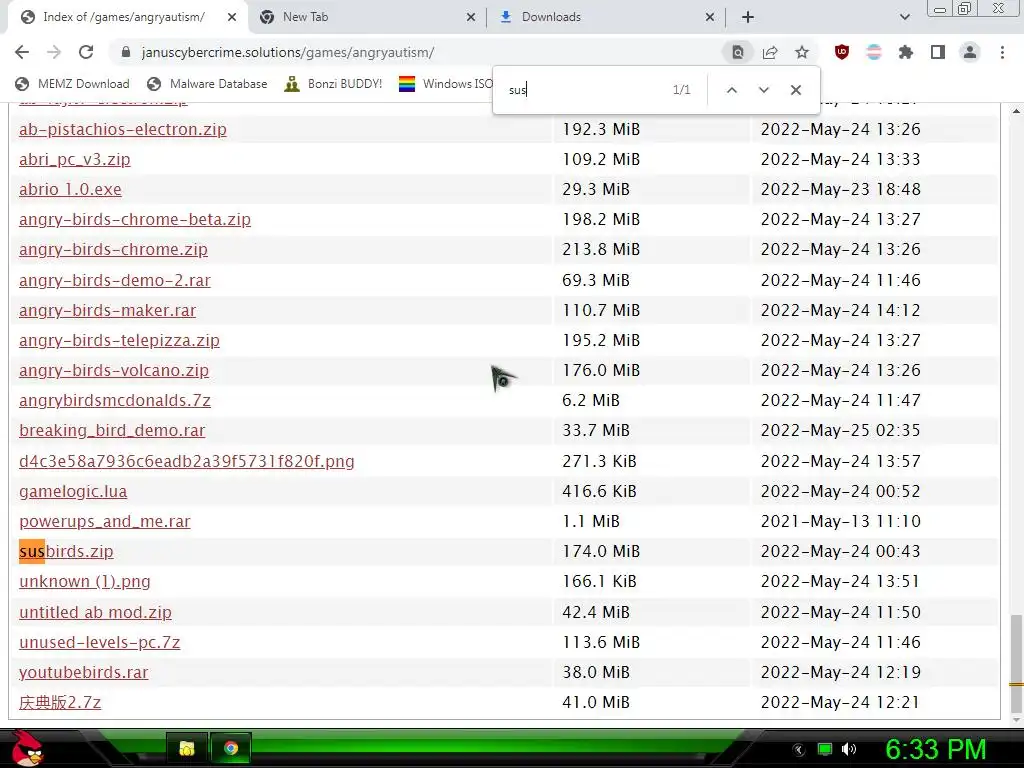Go back to previous page

click(22, 52)
